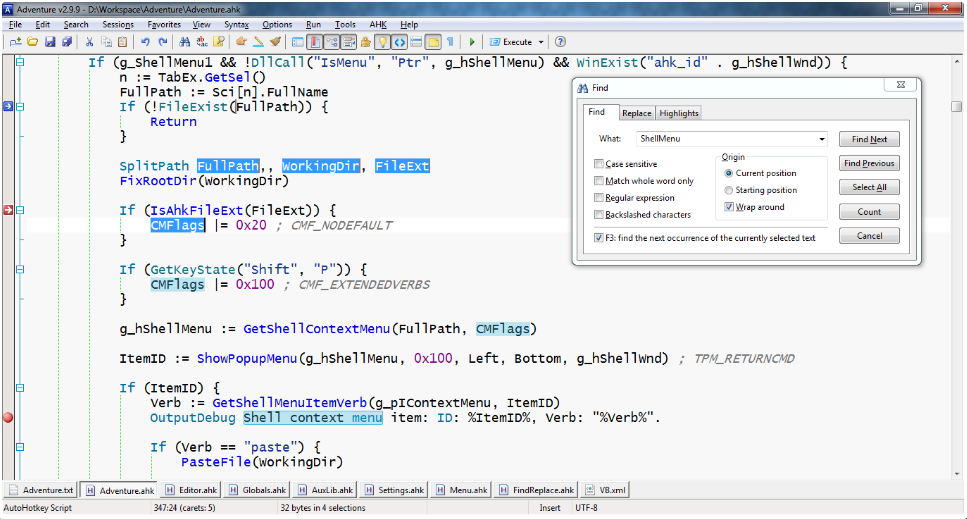Collapse fold at If GetKeyState line
967x519 pixels.
[x=20, y=269]
